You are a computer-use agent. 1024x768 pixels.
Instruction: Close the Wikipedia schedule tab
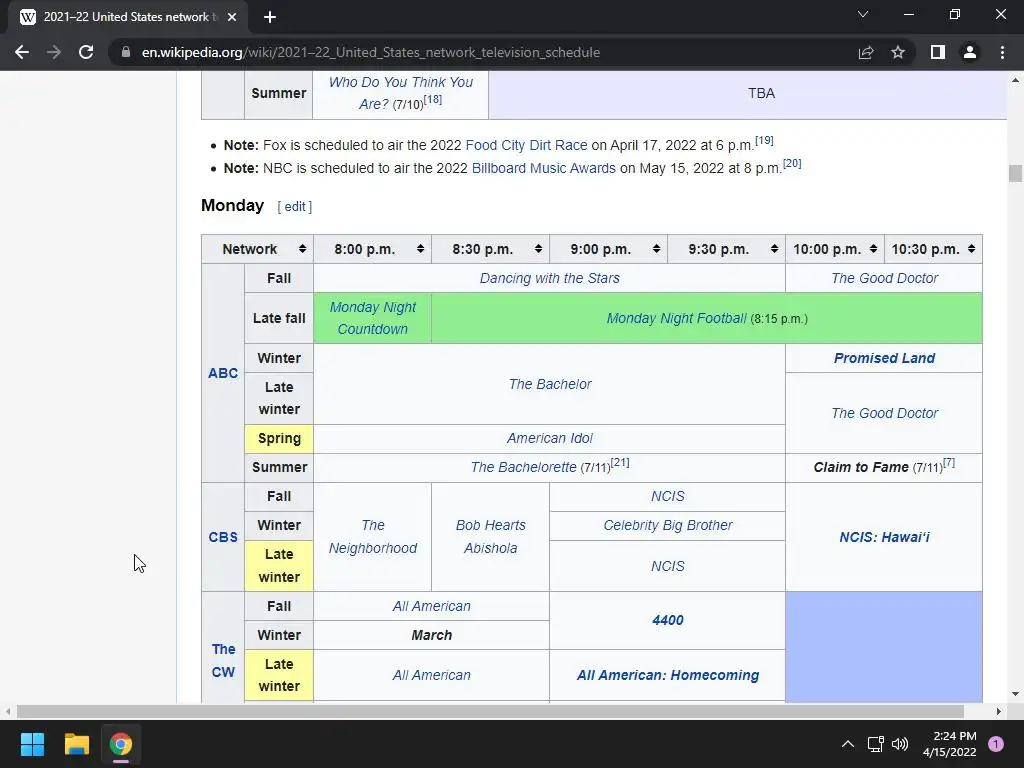232,17
